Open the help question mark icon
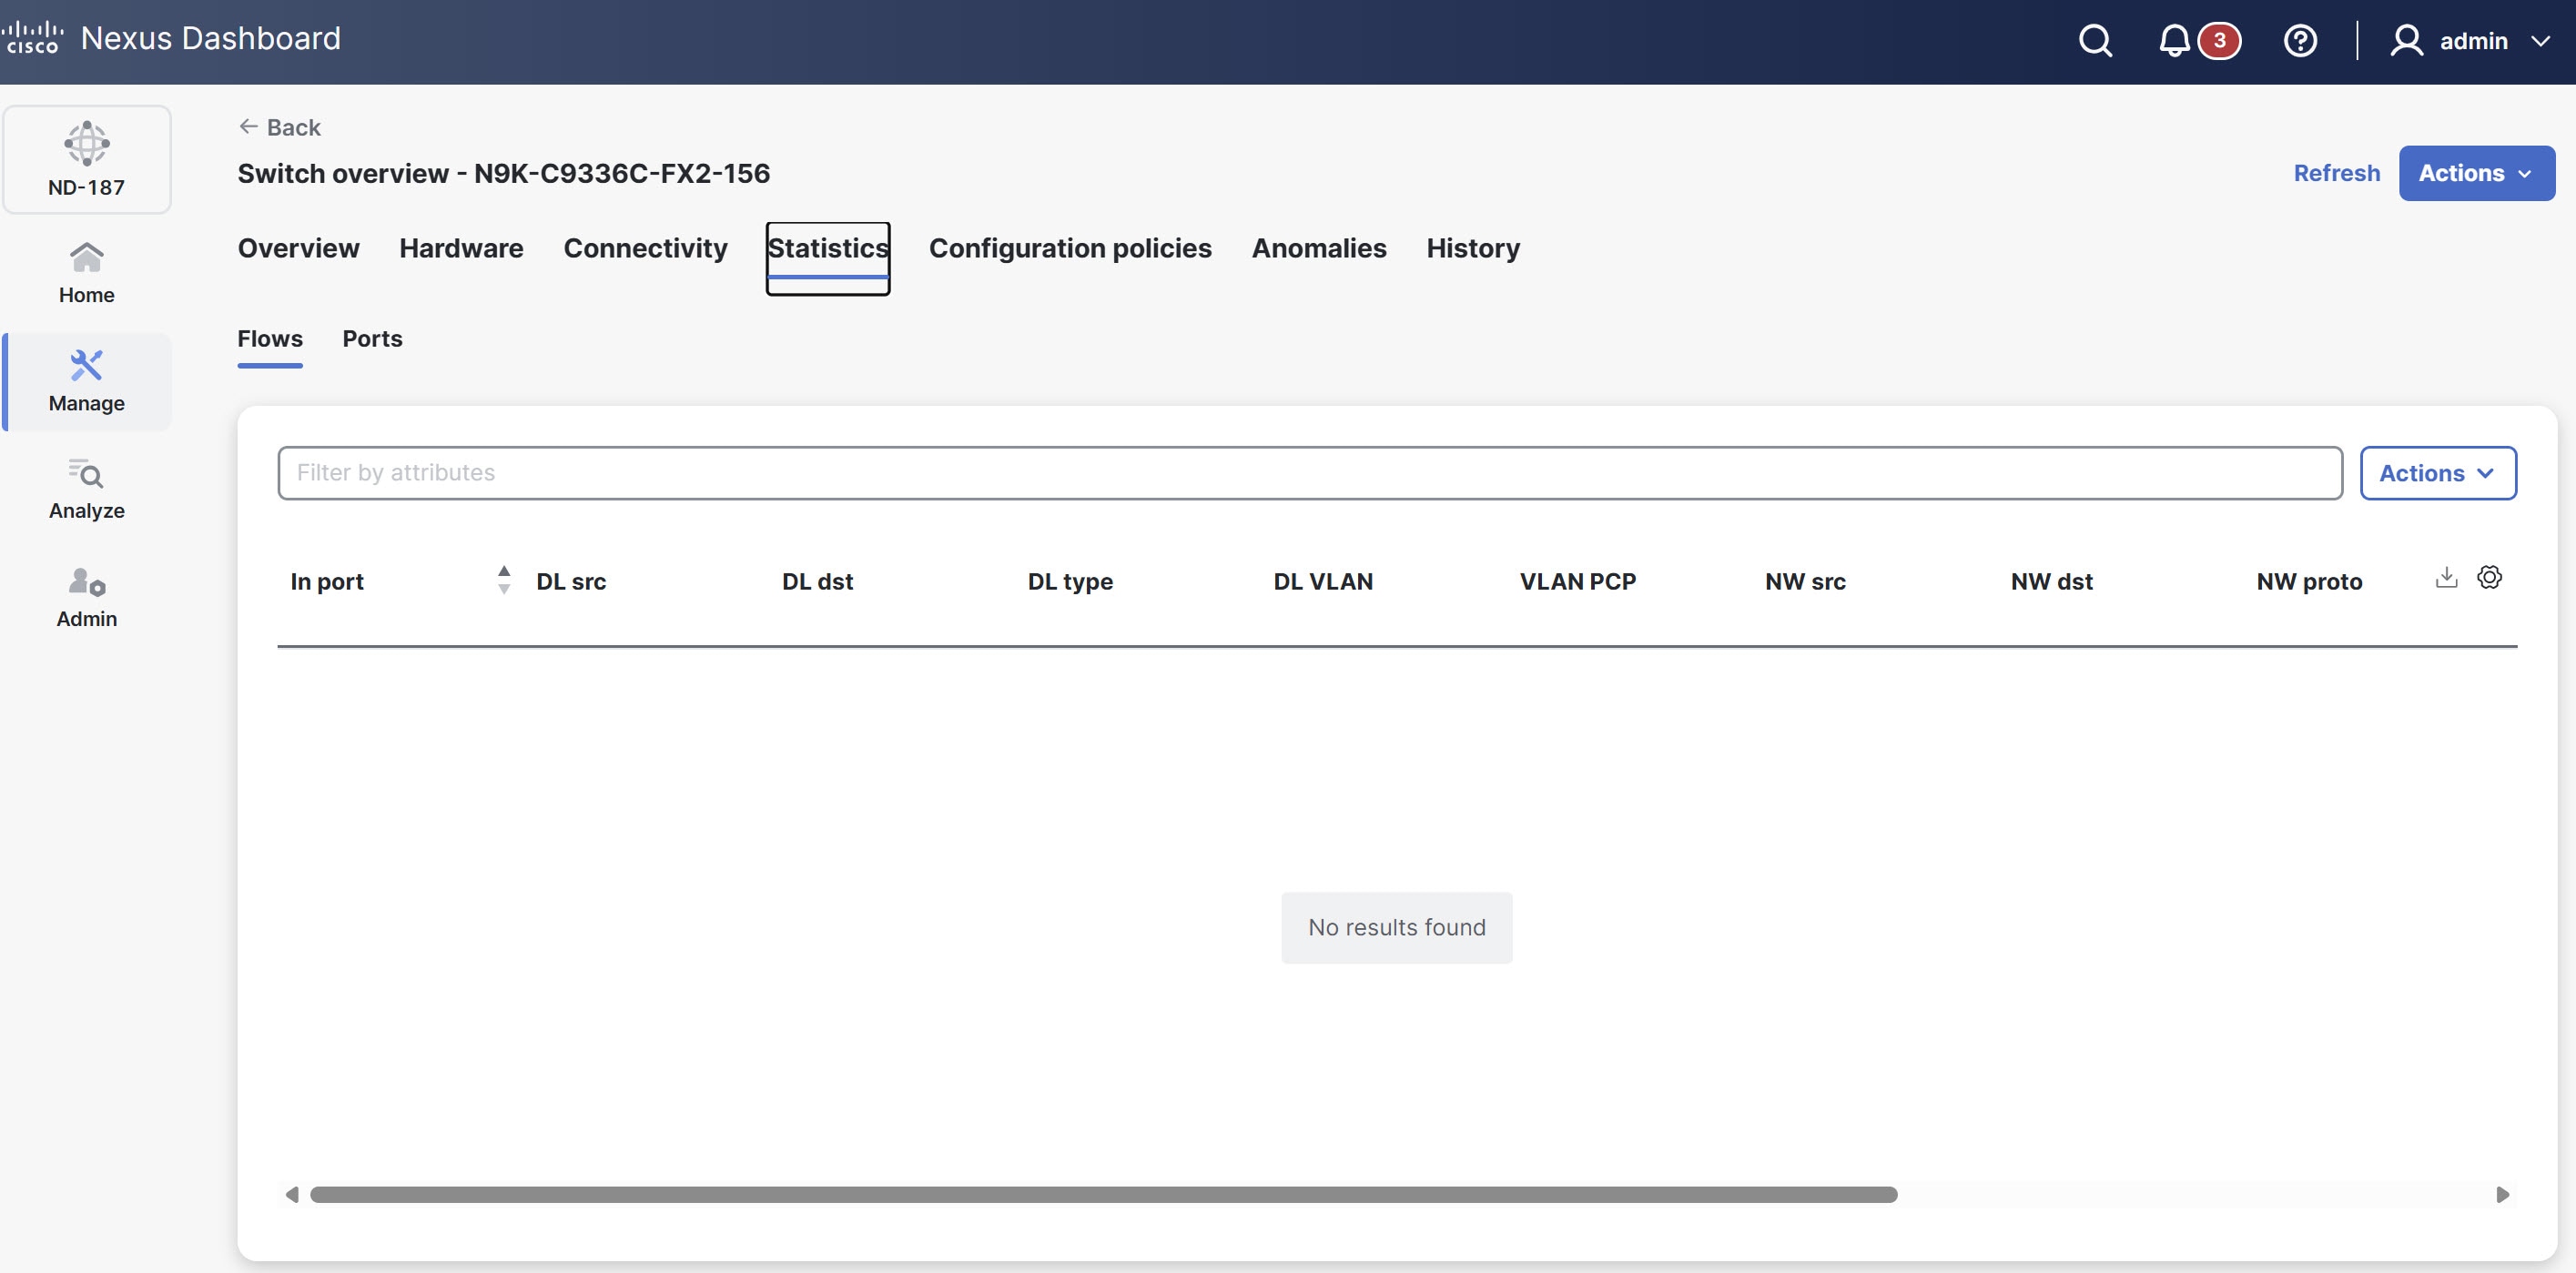This screenshot has width=2576, height=1273. point(2300,41)
